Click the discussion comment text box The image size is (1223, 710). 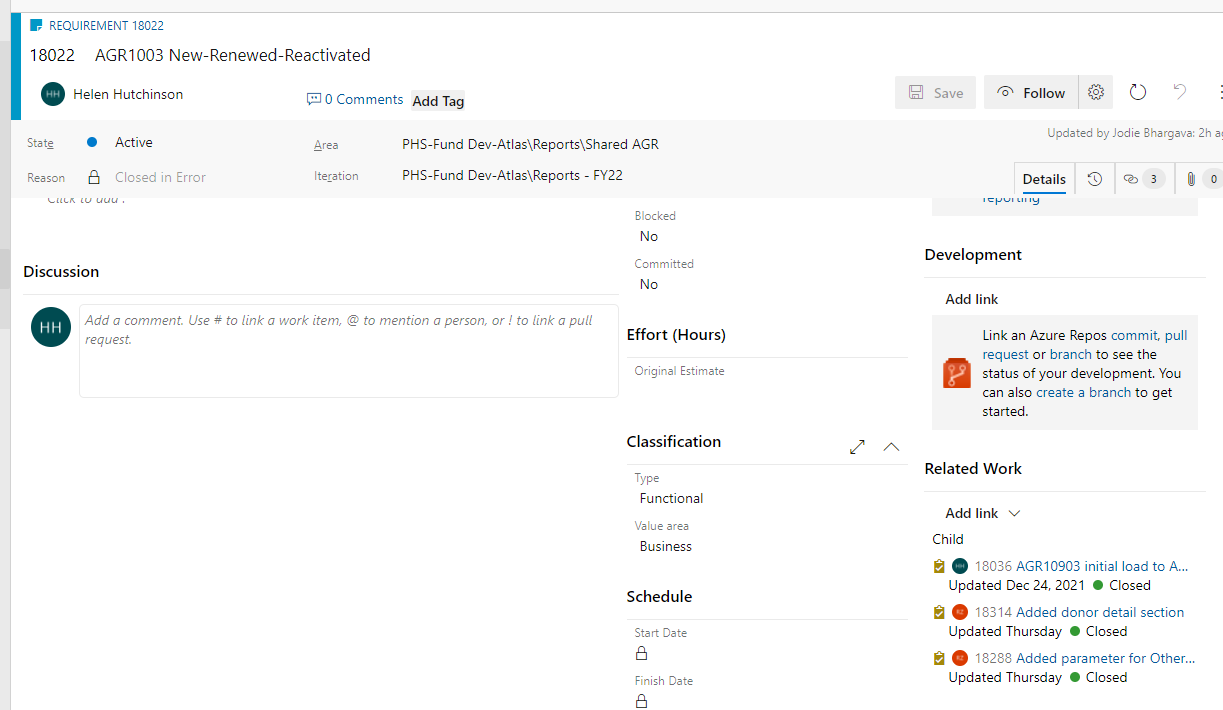pyautogui.click(x=348, y=350)
